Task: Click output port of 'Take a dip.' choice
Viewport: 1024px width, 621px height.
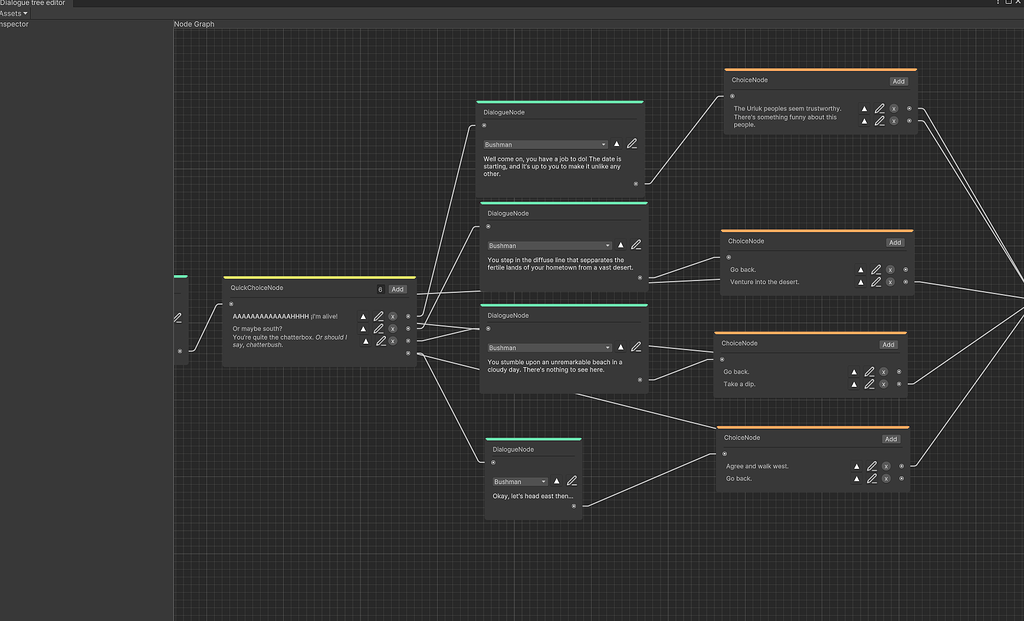Action: pyautogui.click(x=899, y=384)
